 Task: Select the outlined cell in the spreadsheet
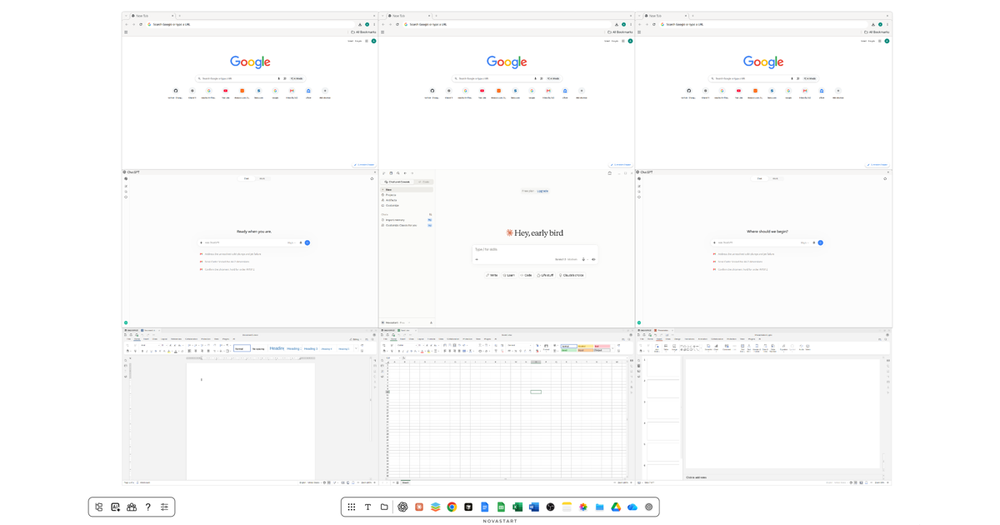(x=536, y=392)
